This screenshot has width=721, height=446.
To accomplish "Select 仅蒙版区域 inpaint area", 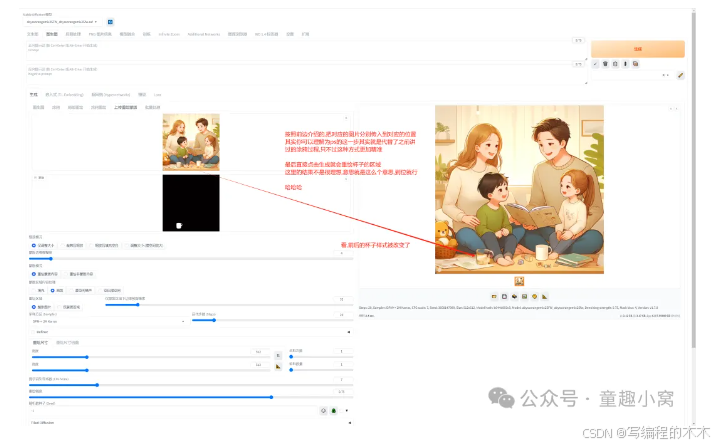I will point(69,307).
